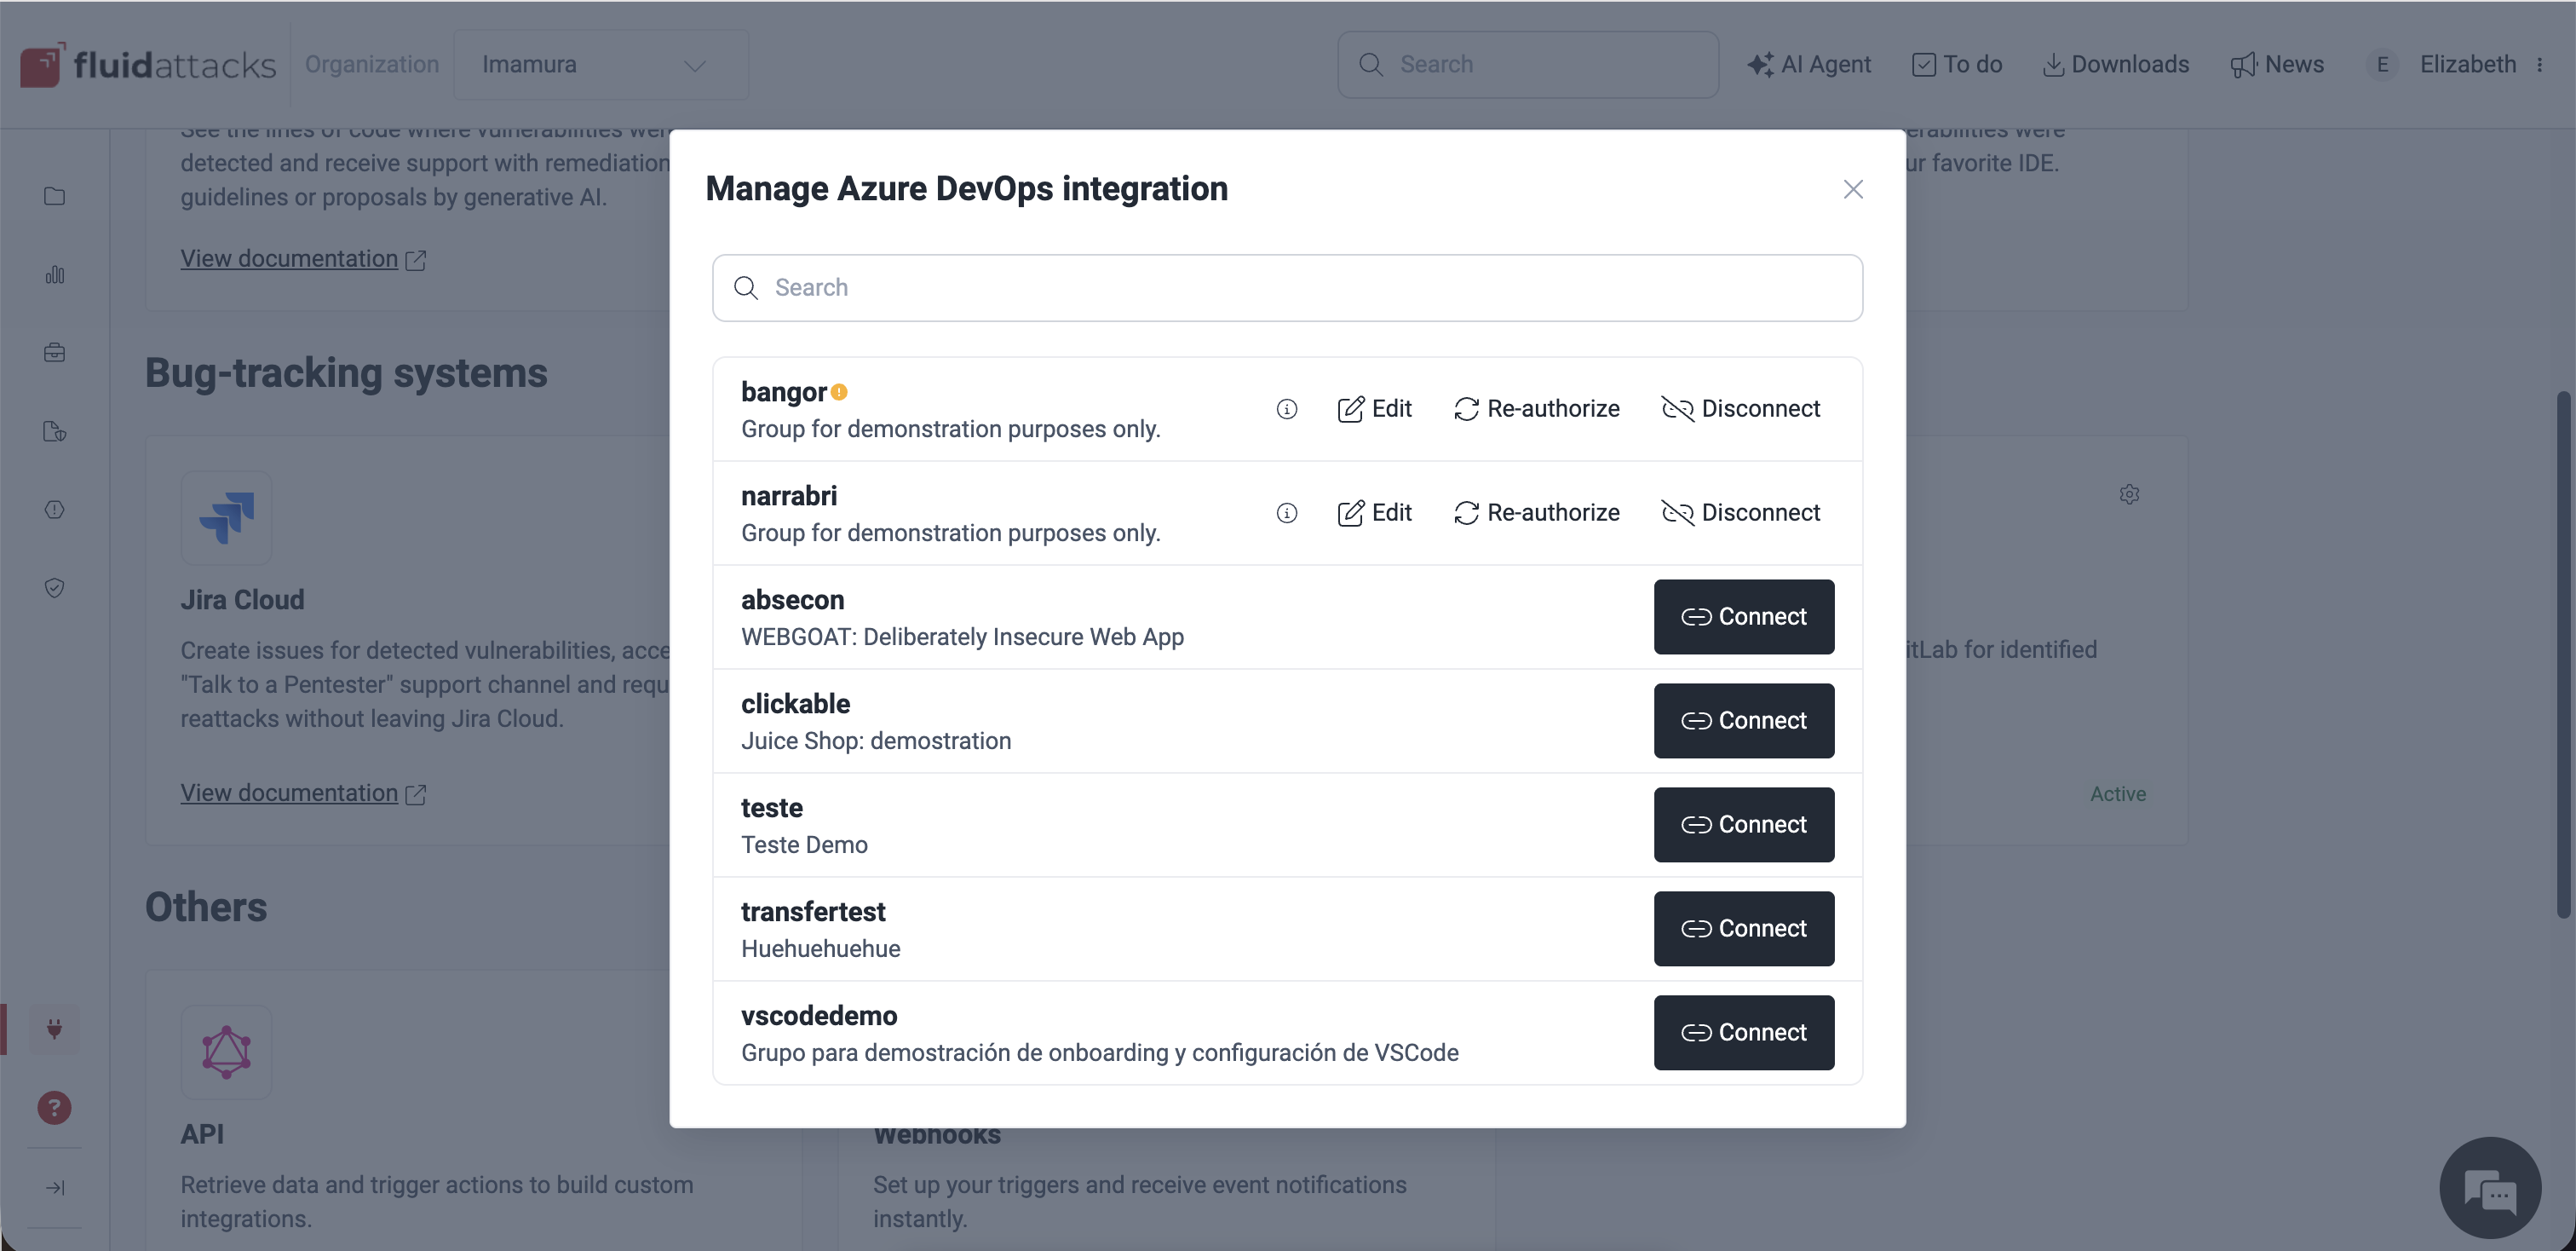Viewport: 2576px width, 1251px height.
Task: Connect the clickable group
Action: [x=1744, y=721]
